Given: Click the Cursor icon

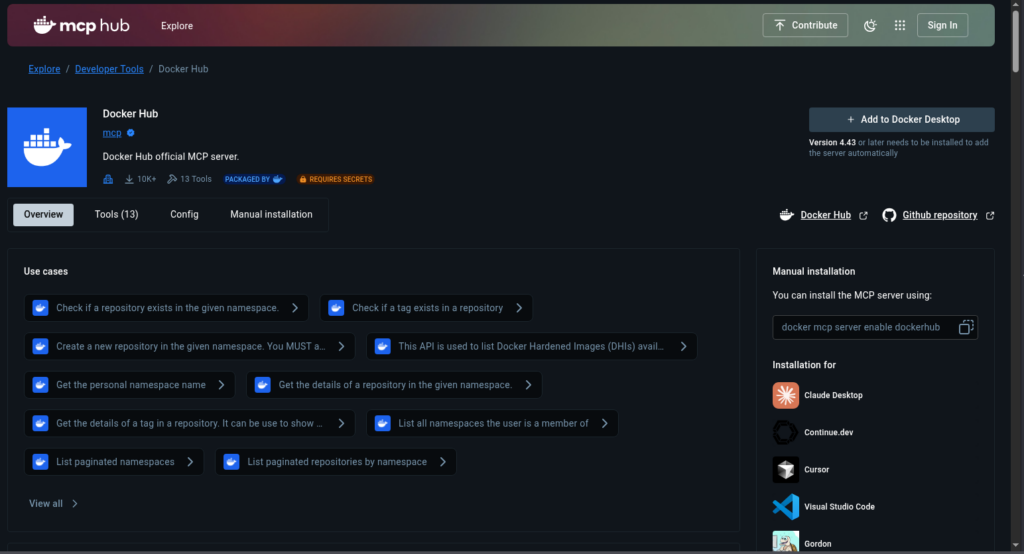Looking at the screenshot, I should click(786, 470).
